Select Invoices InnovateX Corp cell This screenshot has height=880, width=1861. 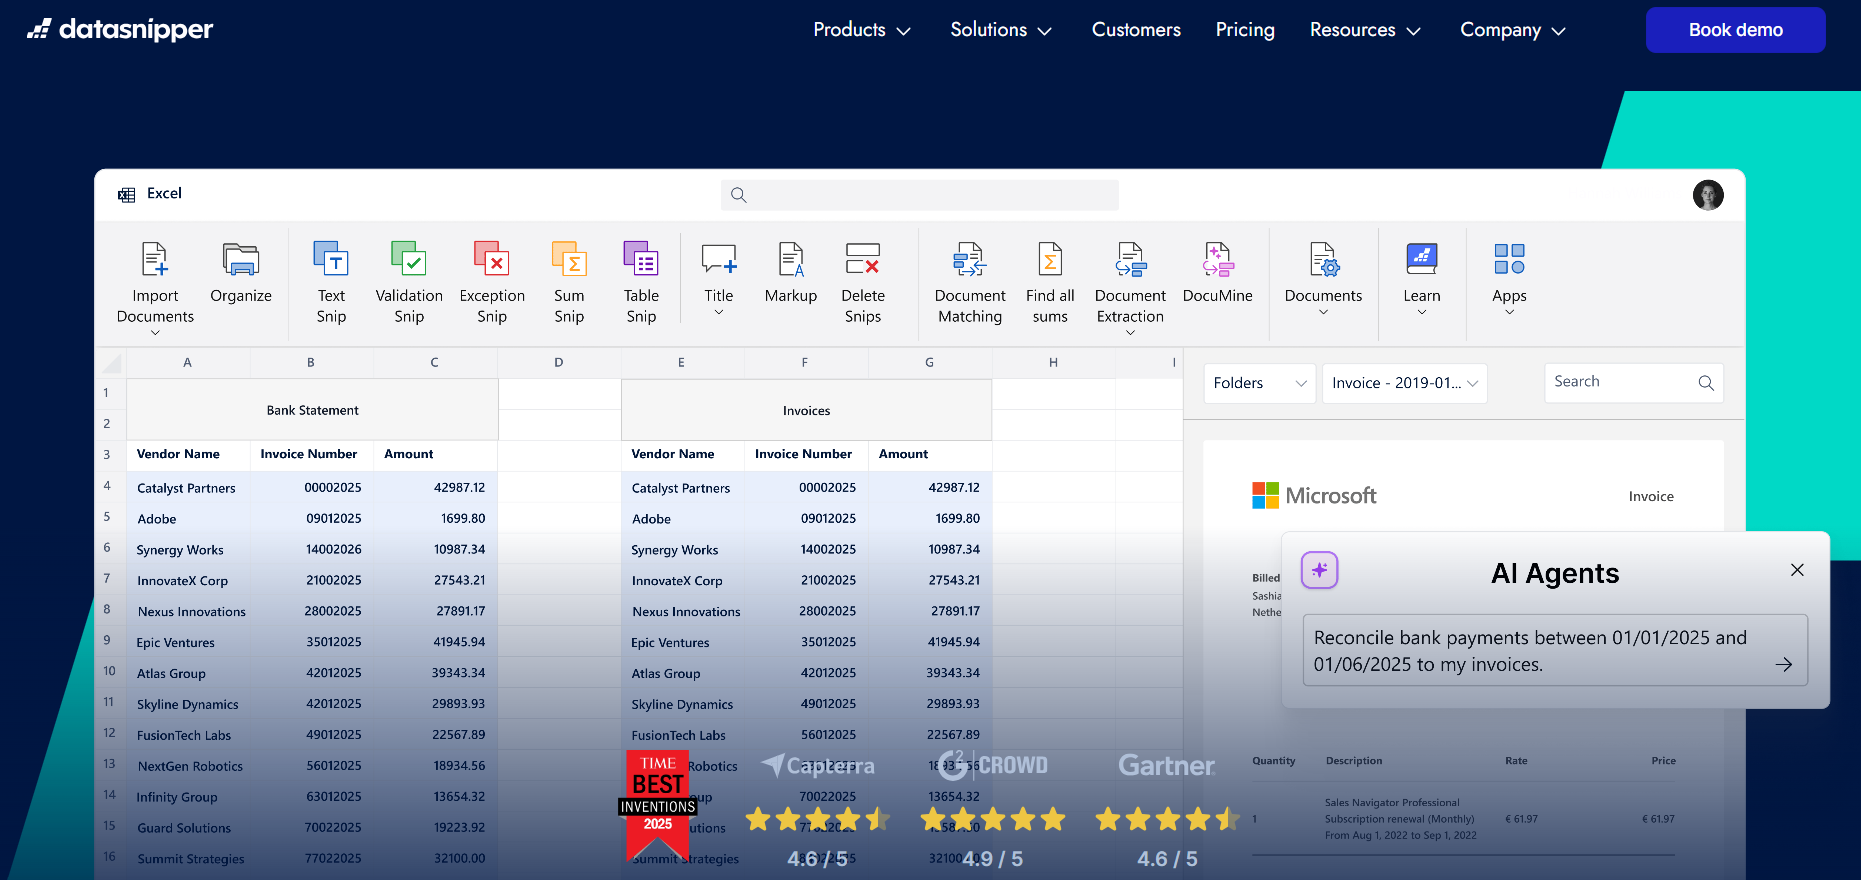pyautogui.click(x=683, y=581)
